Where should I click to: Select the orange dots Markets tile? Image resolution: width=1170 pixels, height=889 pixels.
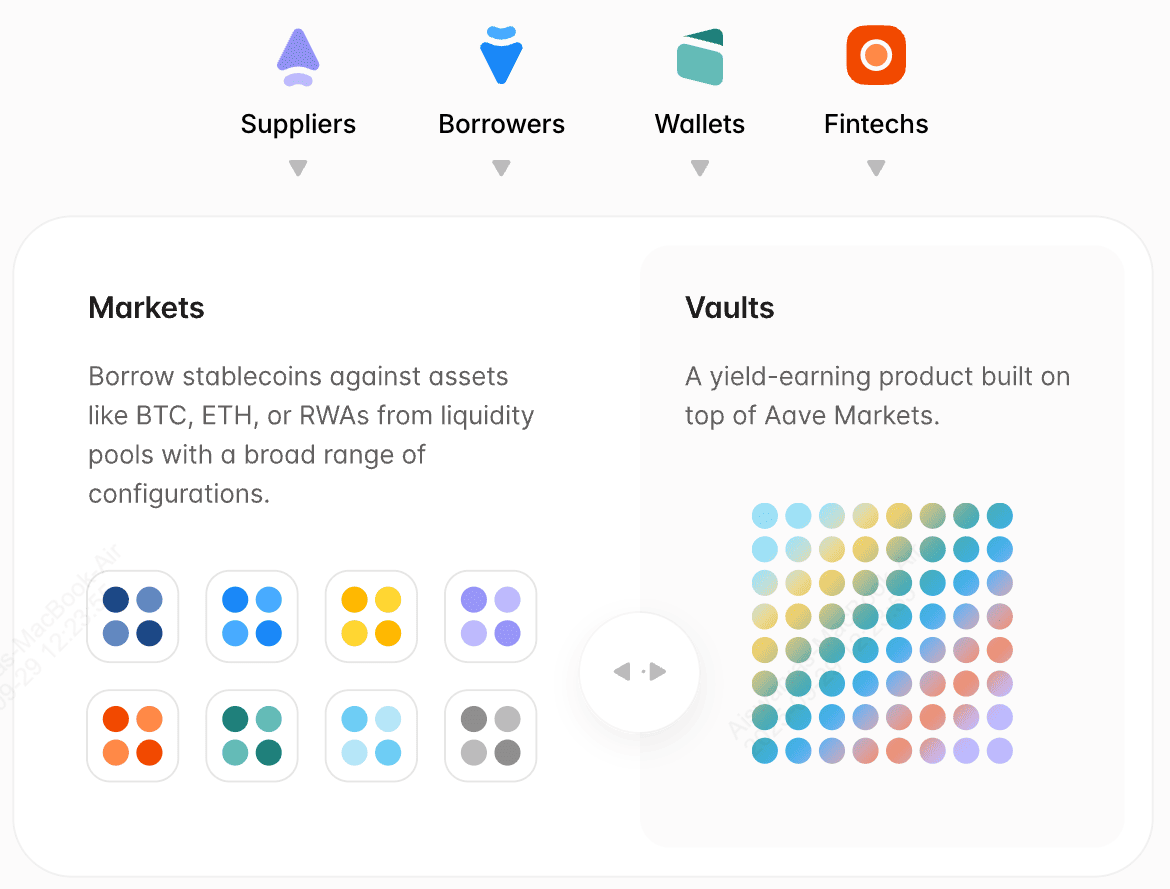(x=132, y=735)
